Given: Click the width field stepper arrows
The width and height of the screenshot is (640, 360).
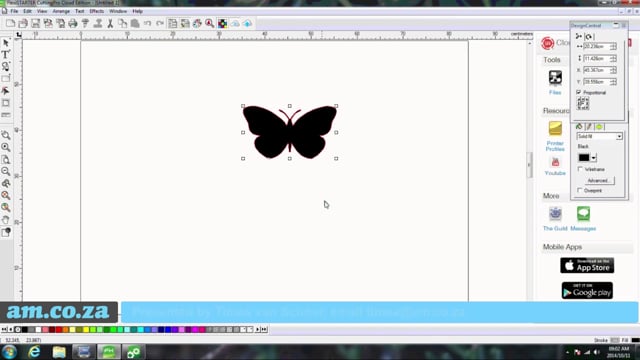Looking at the screenshot, I should pos(613,47).
